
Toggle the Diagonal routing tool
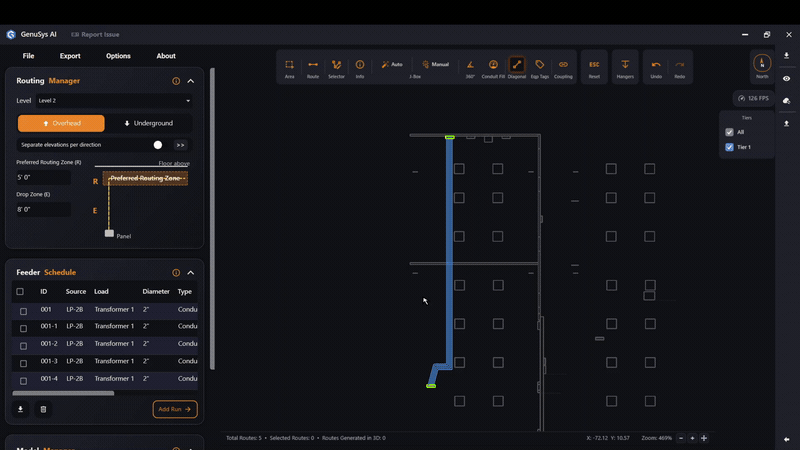(x=516, y=68)
